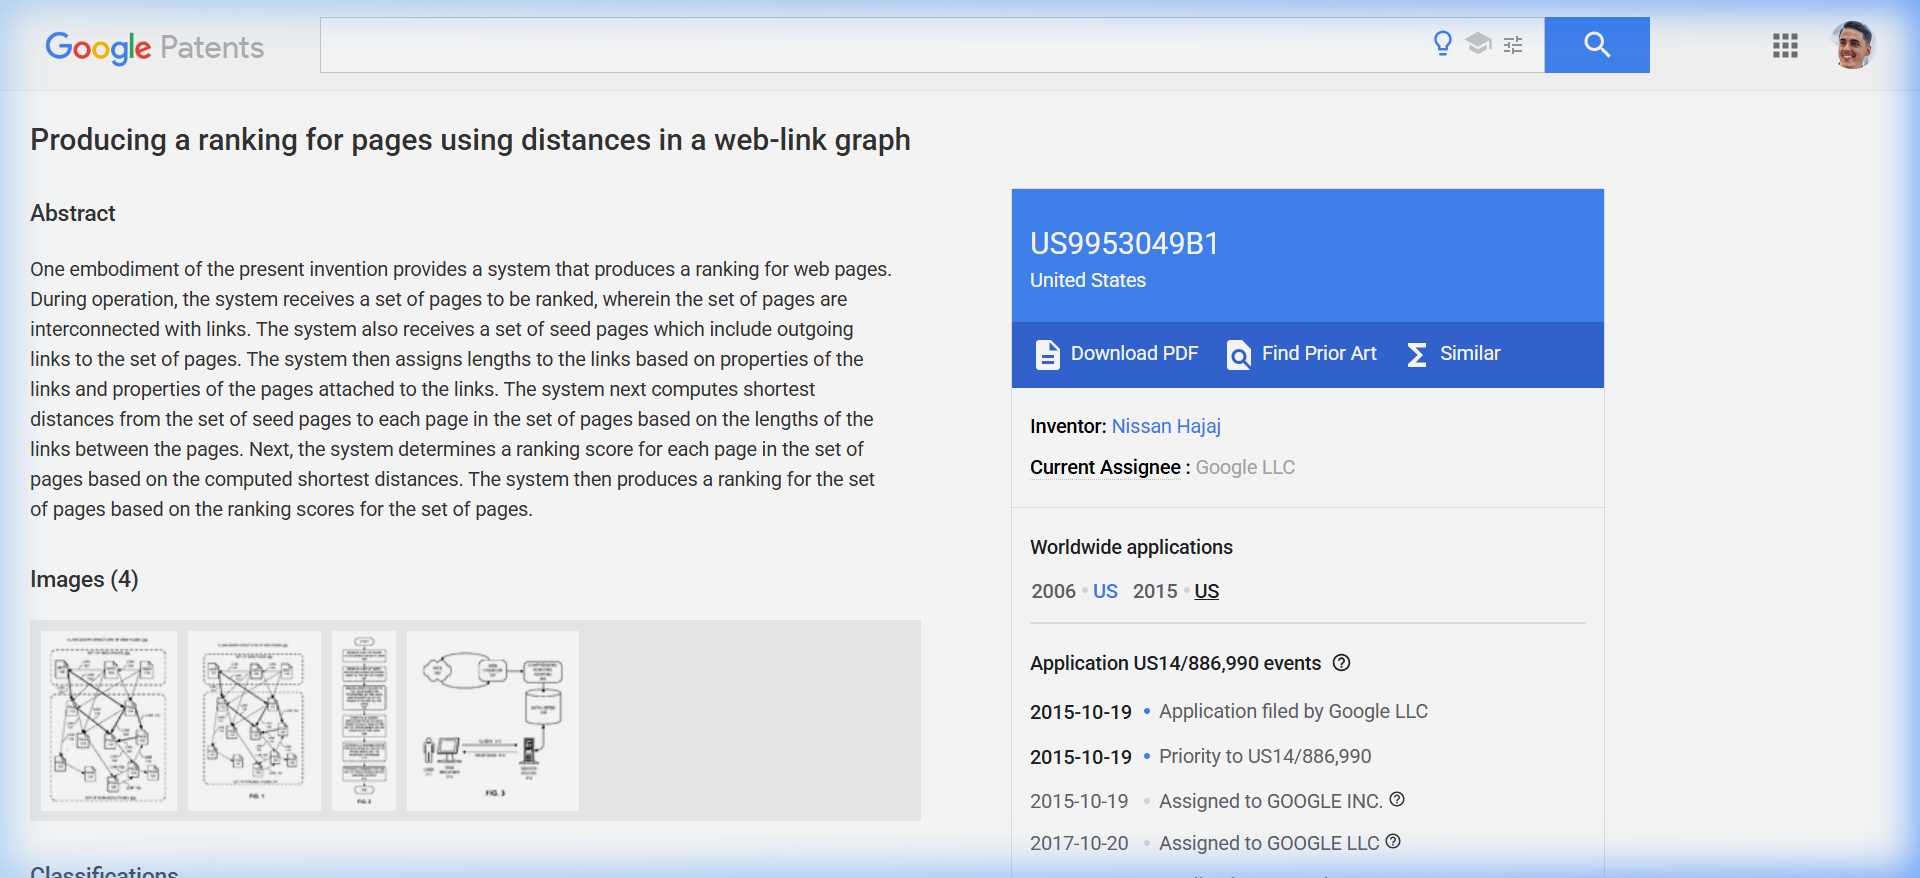This screenshot has width=1920, height=878.
Task: Click help icon after Assigned to GOOGLE INC.
Action: pyautogui.click(x=1397, y=799)
